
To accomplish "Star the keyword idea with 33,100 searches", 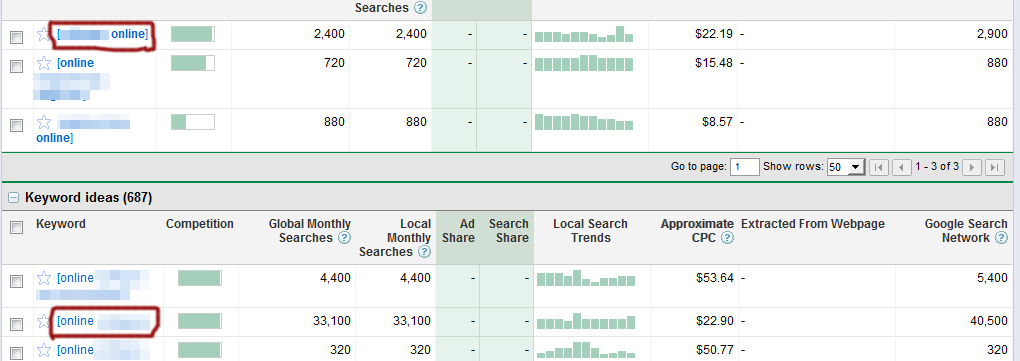I will pyautogui.click(x=44, y=321).
